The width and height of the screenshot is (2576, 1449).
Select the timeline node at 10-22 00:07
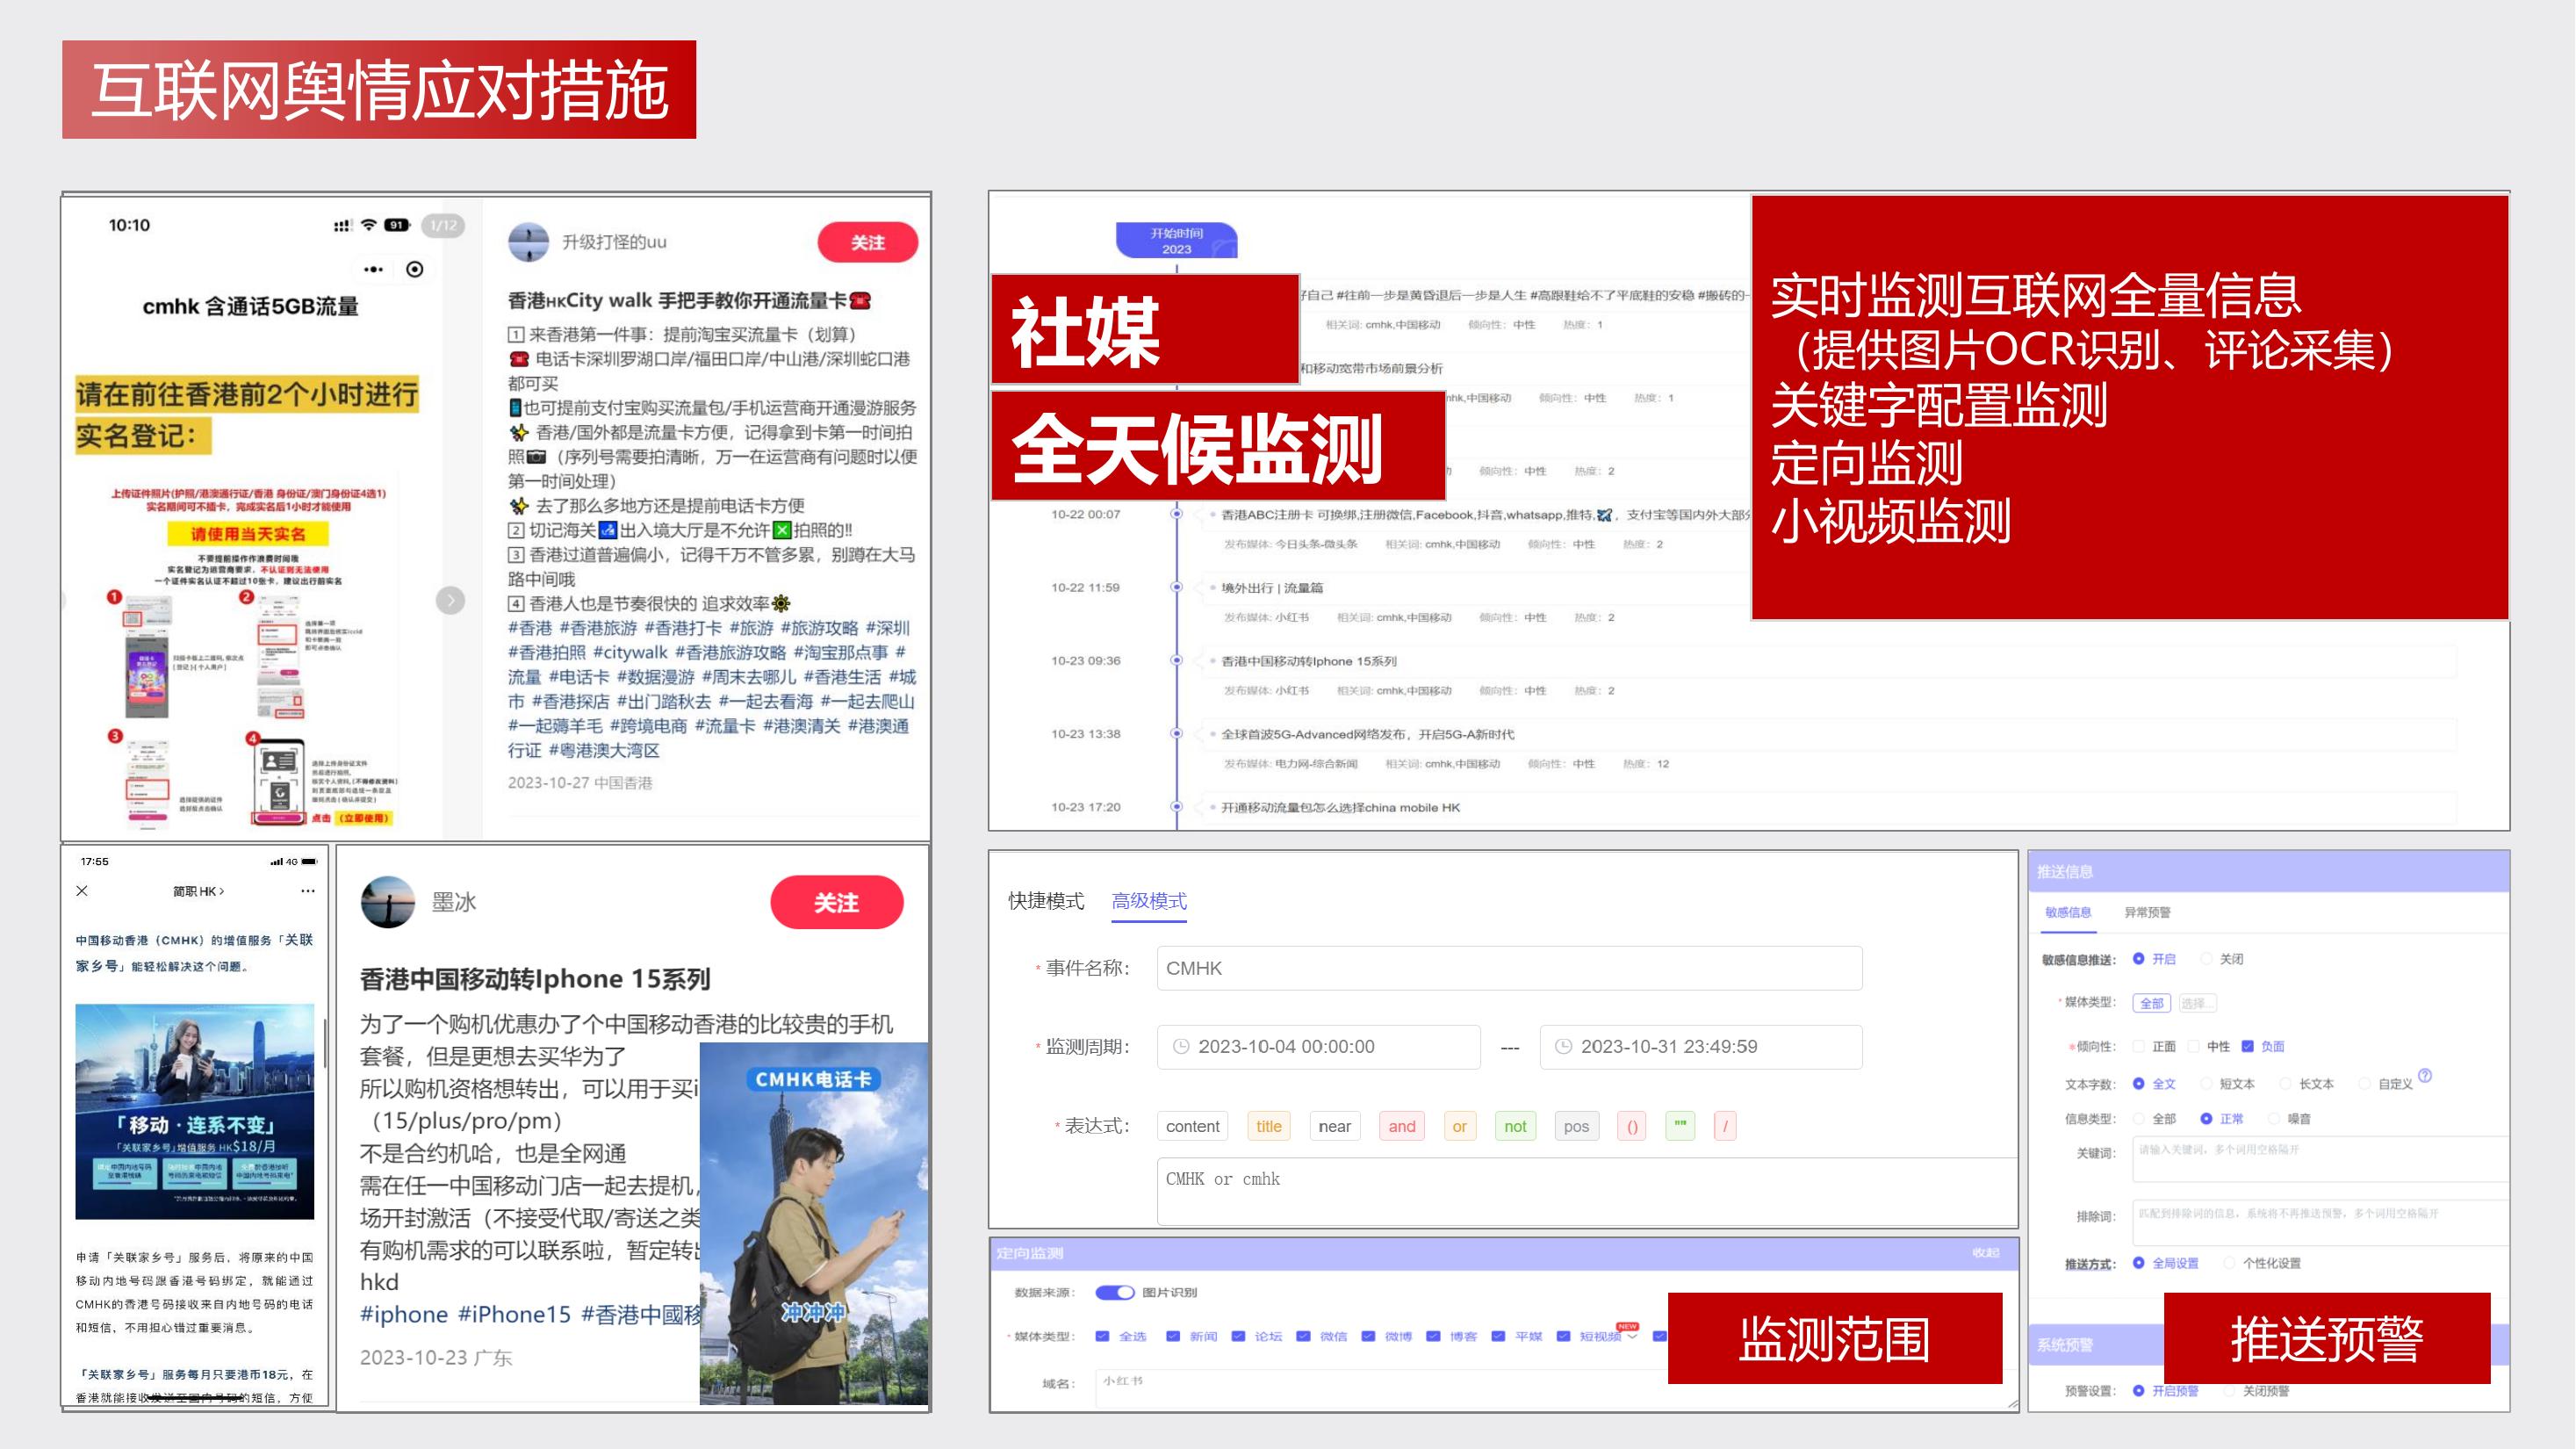1176,514
